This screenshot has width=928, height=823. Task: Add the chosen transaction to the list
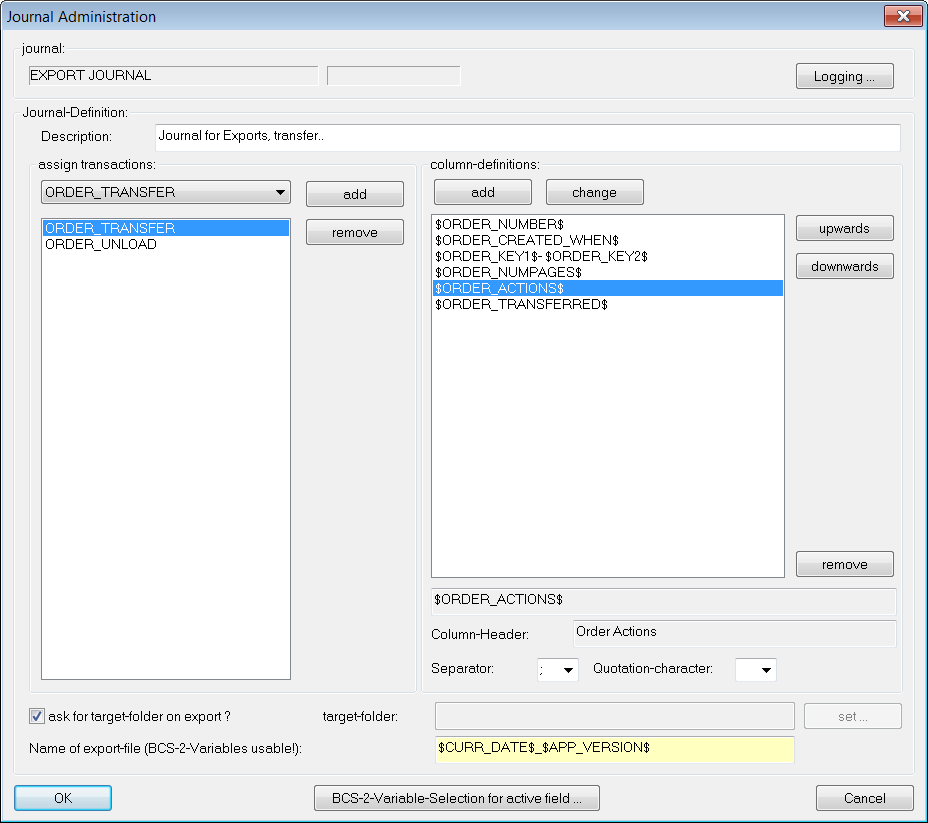pyautogui.click(x=355, y=194)
